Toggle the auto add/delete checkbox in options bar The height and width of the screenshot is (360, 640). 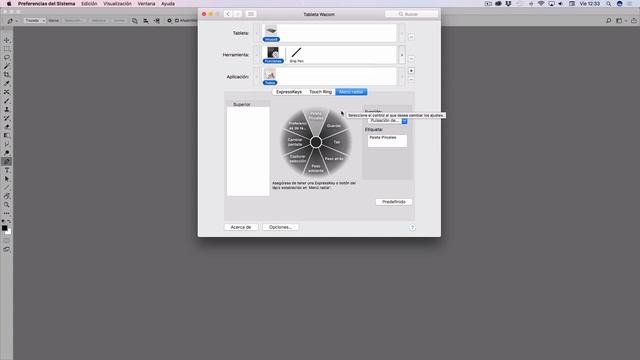pyautogui.click(x=177, y=20)
